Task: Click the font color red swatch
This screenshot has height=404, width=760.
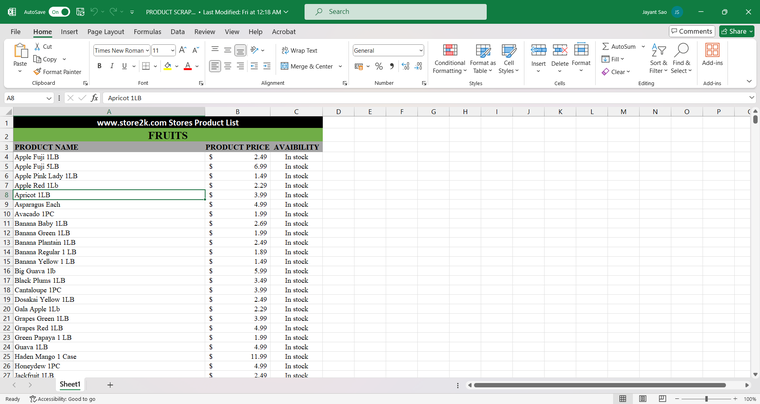Action: click(188, 66)
